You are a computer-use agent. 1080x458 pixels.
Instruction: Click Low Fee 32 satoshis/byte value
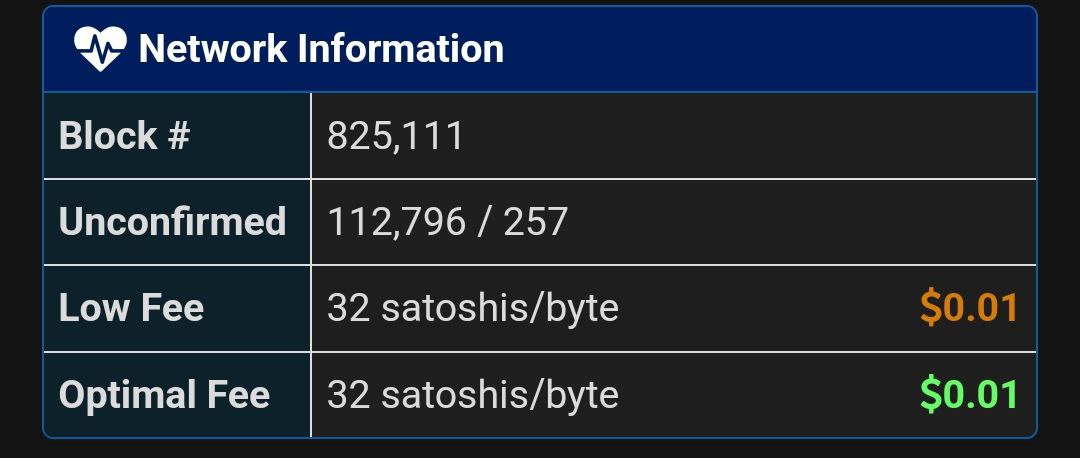click(472, 309)
